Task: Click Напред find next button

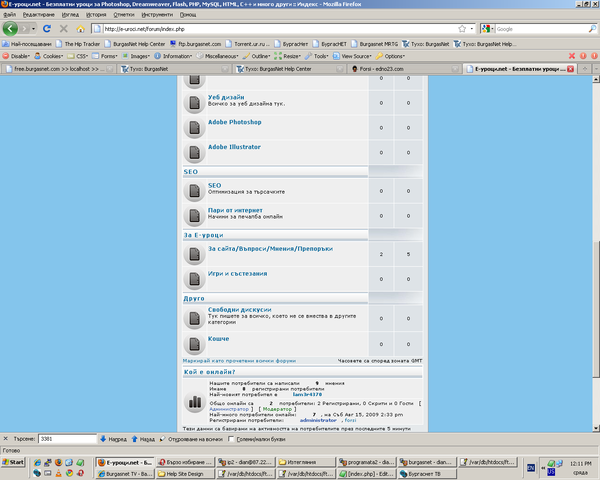Action: click(x=113, y=439)
